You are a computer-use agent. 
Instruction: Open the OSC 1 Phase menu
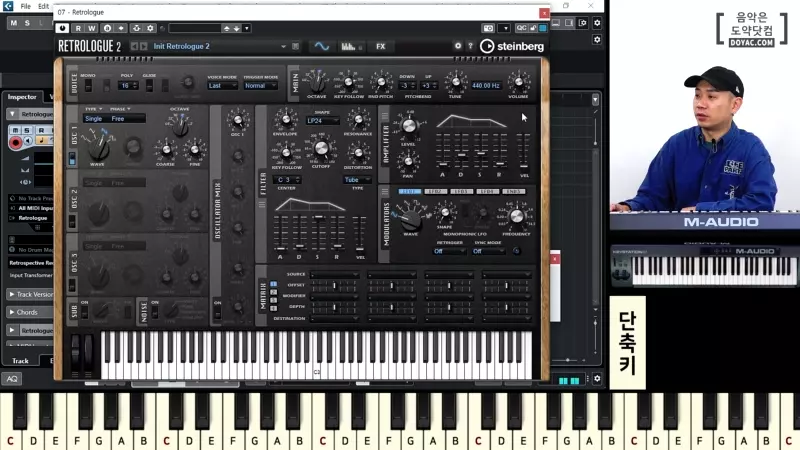tap(120, 109)
